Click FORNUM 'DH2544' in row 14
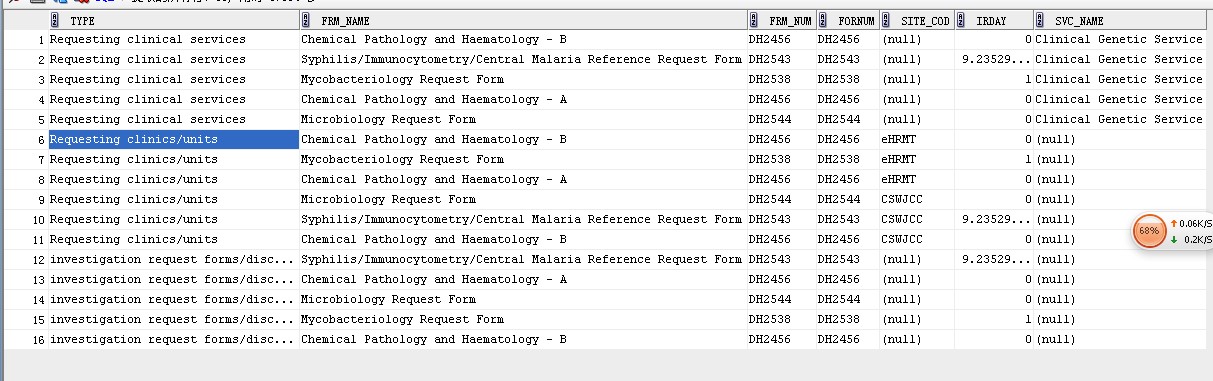1213x381 pixels. 839,300
